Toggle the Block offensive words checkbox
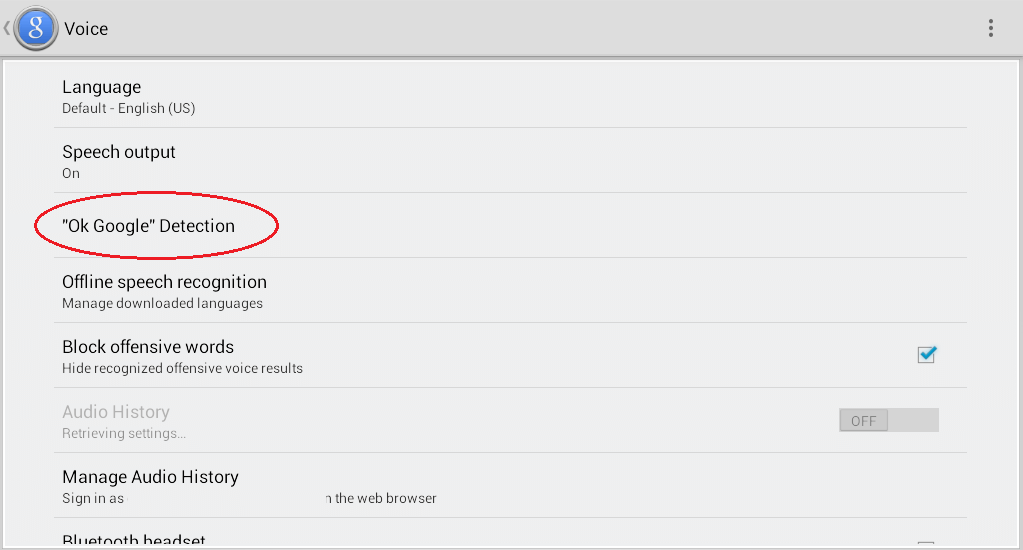This screenshot has height=550, width=1023. coord(926,354)
